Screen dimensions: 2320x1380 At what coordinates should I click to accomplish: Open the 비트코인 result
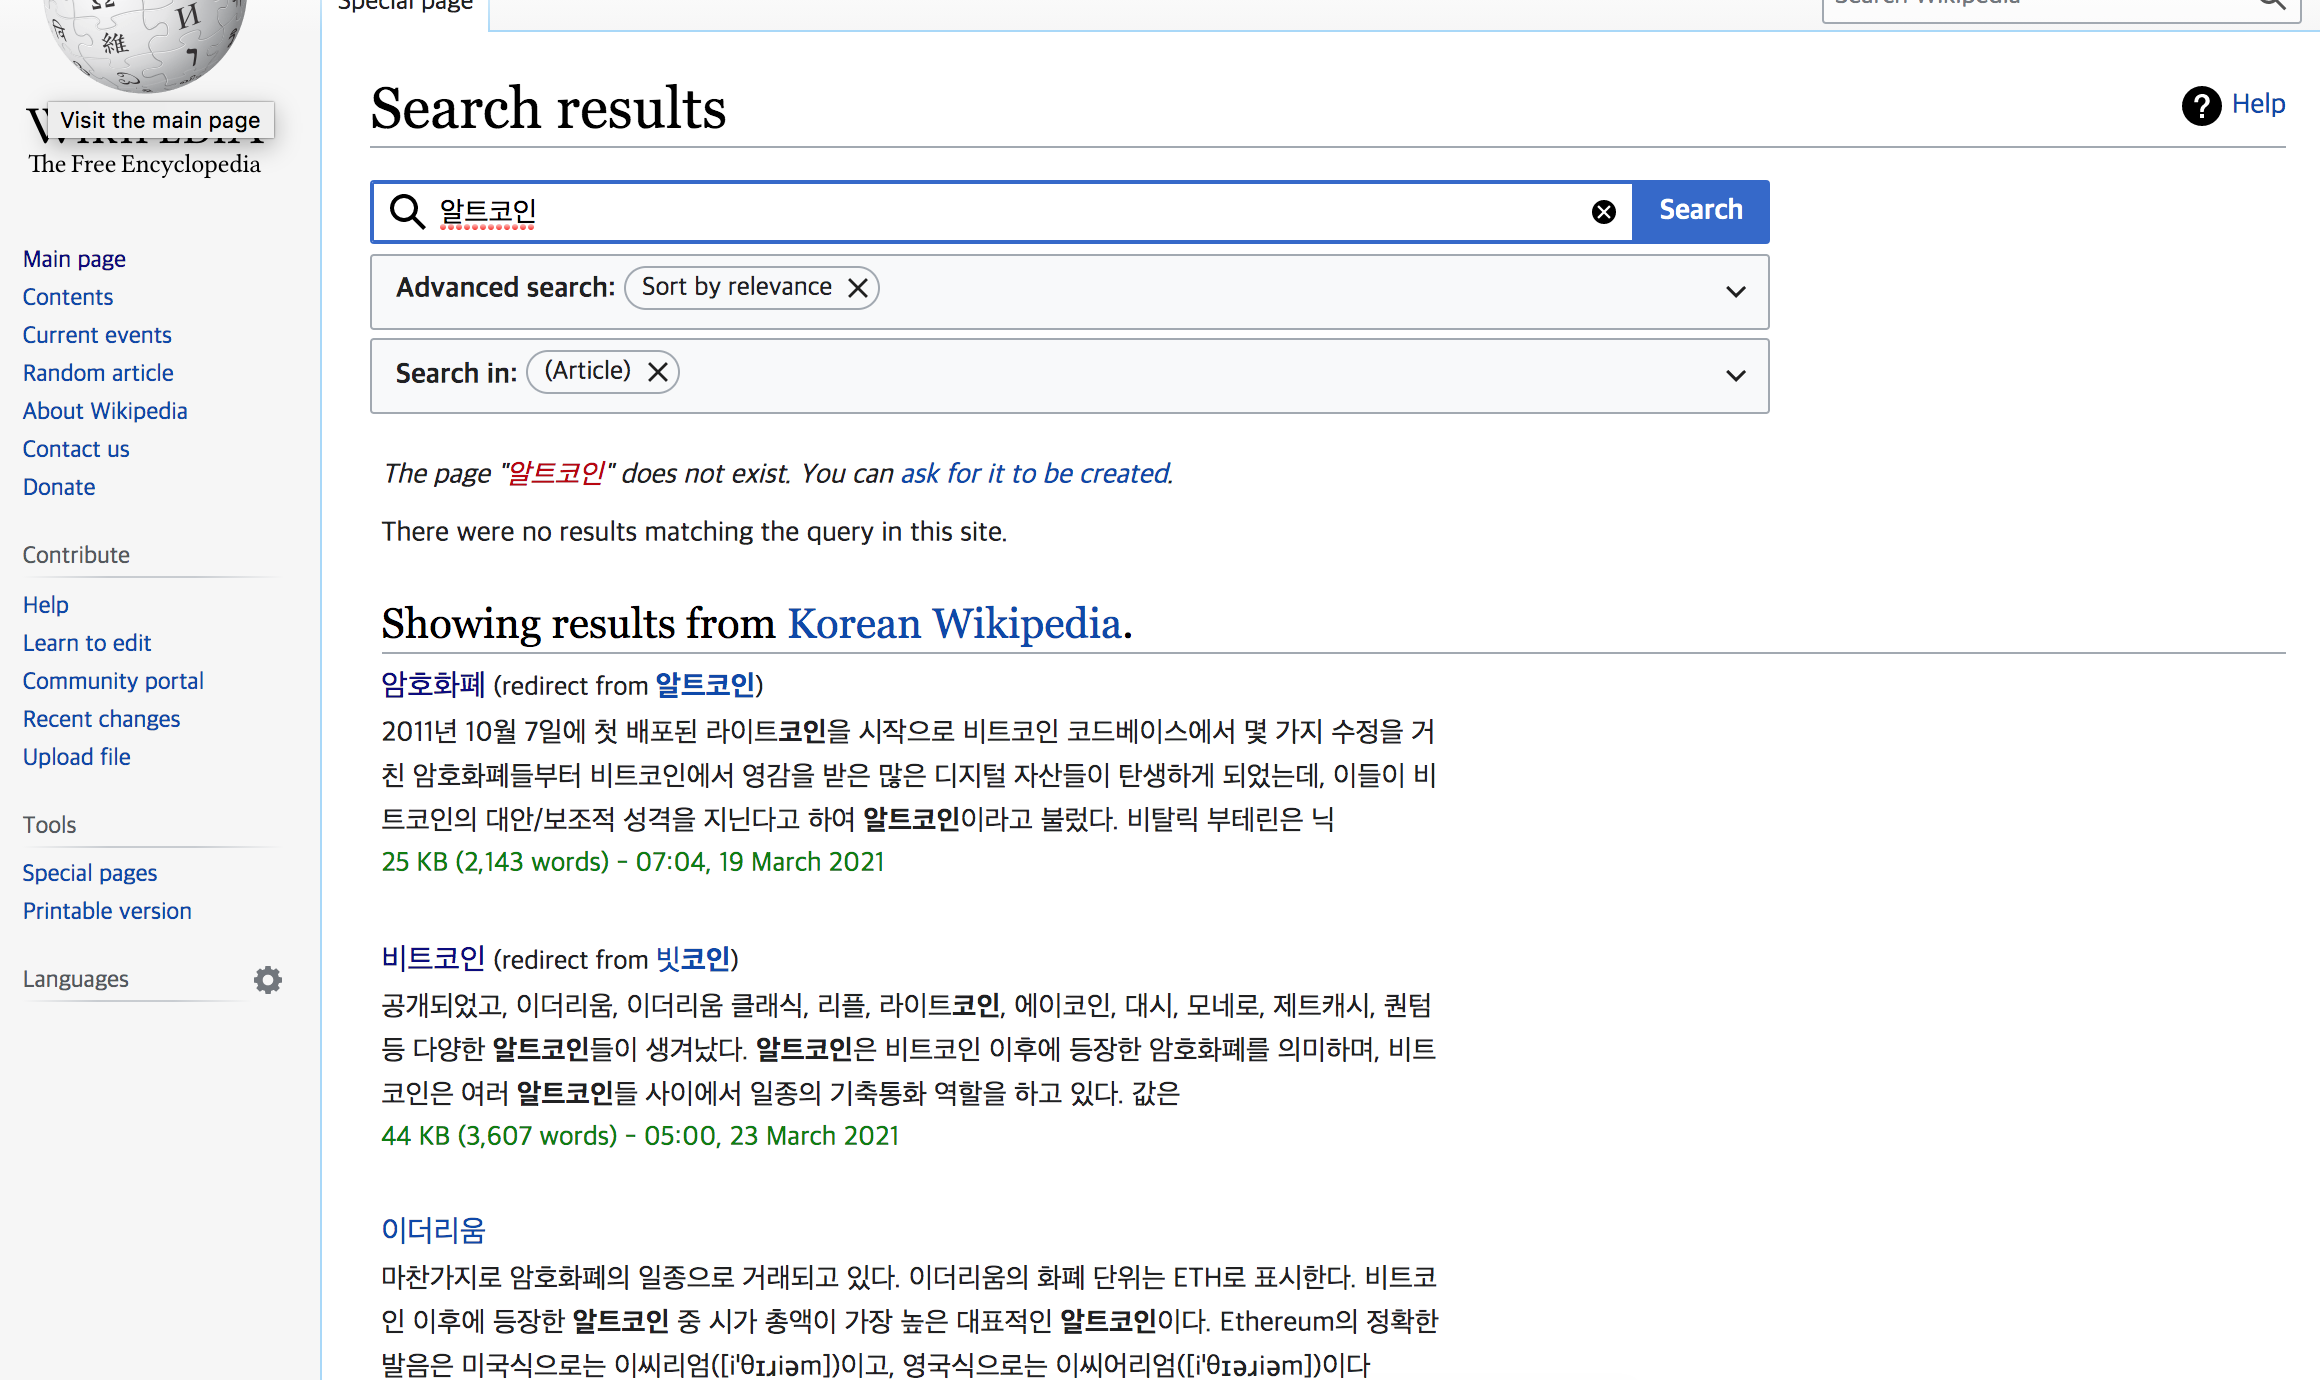(433, 959)
